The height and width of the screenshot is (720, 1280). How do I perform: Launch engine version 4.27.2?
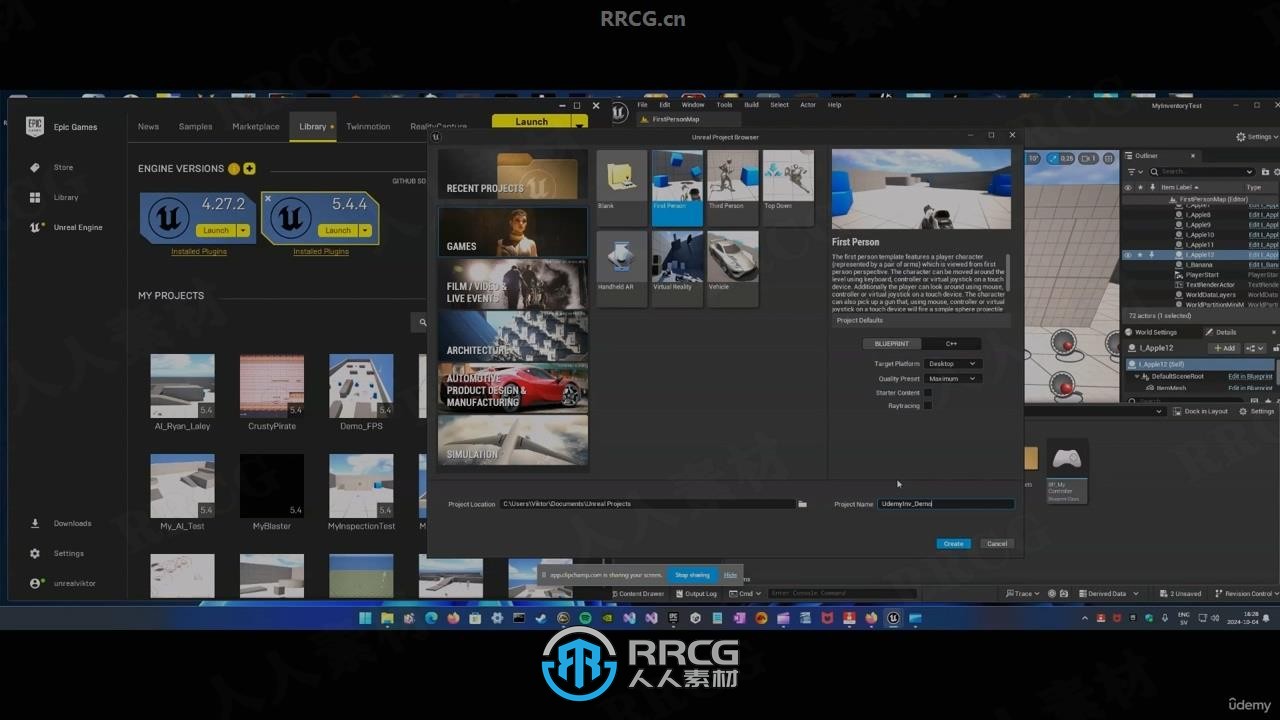click(216, 231)
